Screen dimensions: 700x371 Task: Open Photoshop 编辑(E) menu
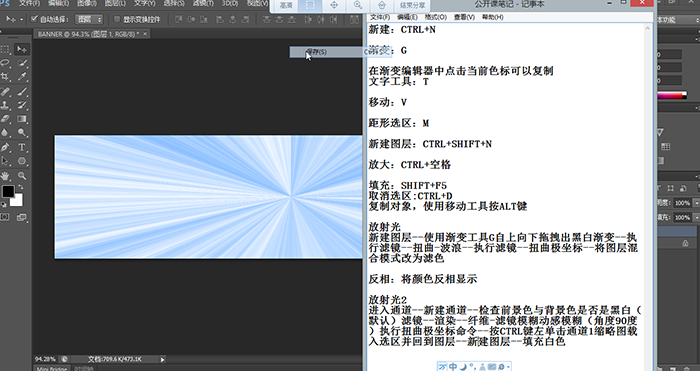[58, 4]
